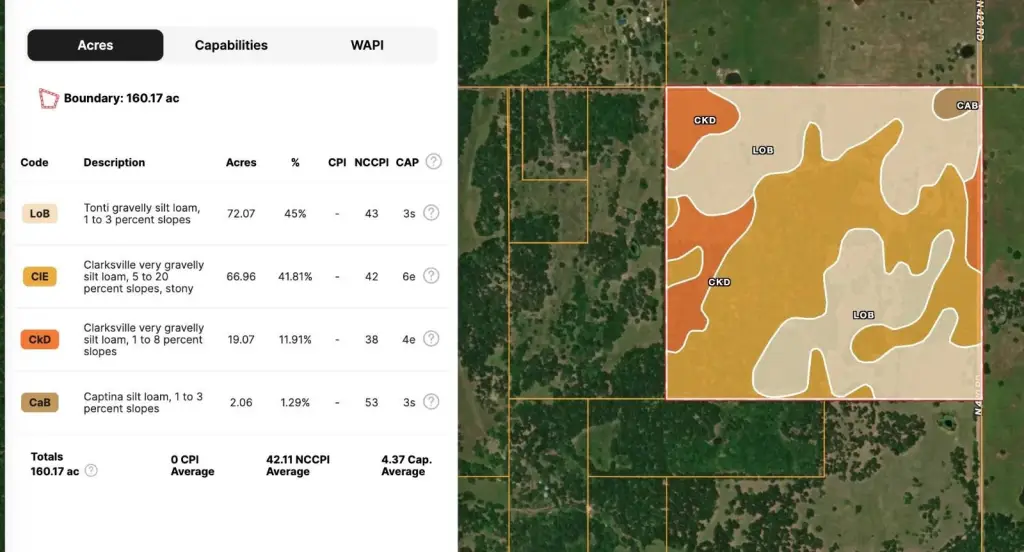Click the Boundary polygon icon
This screenshot has height=552, width=1024.
48,98
